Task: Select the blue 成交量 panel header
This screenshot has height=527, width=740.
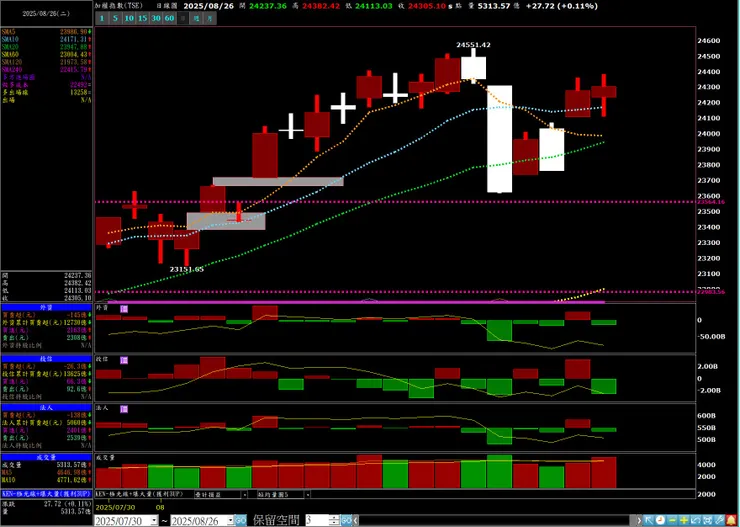Action: coord(46,457)
